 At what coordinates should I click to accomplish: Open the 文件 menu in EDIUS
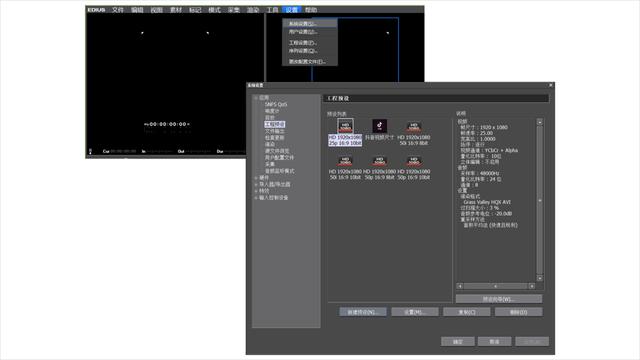(x=118, y=10)
